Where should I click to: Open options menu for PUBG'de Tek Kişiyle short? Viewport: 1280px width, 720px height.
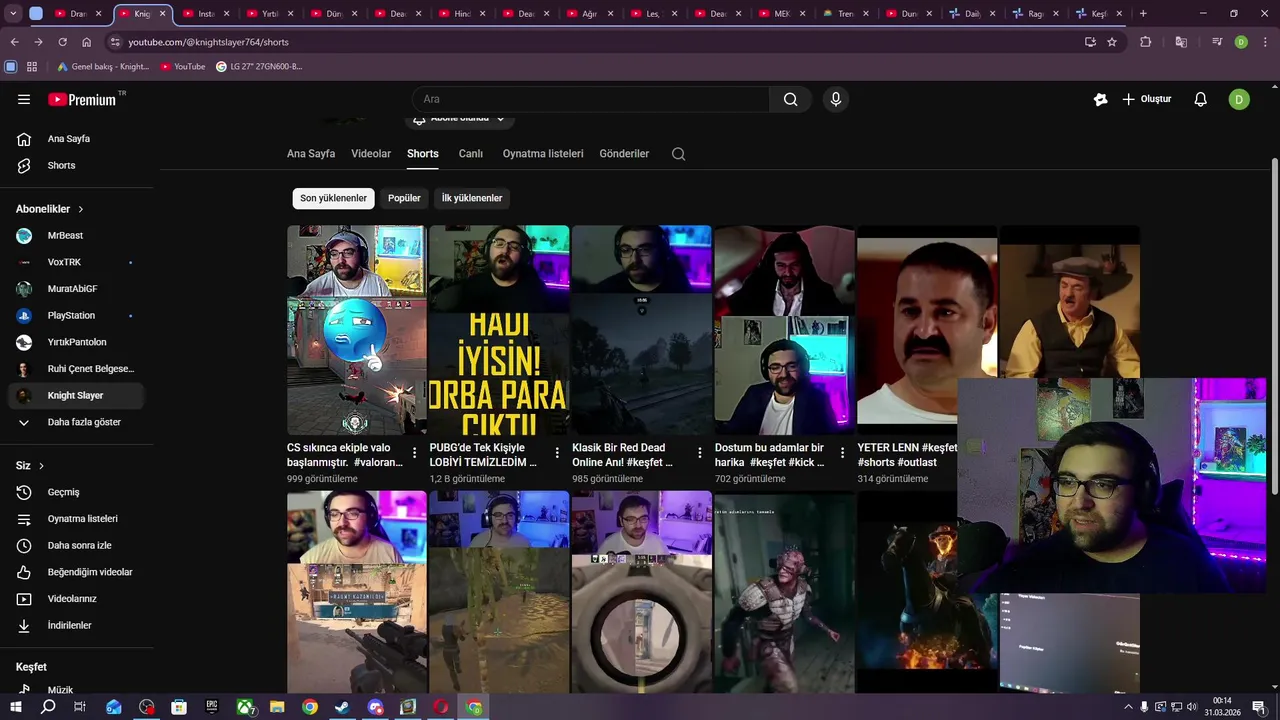557,453
